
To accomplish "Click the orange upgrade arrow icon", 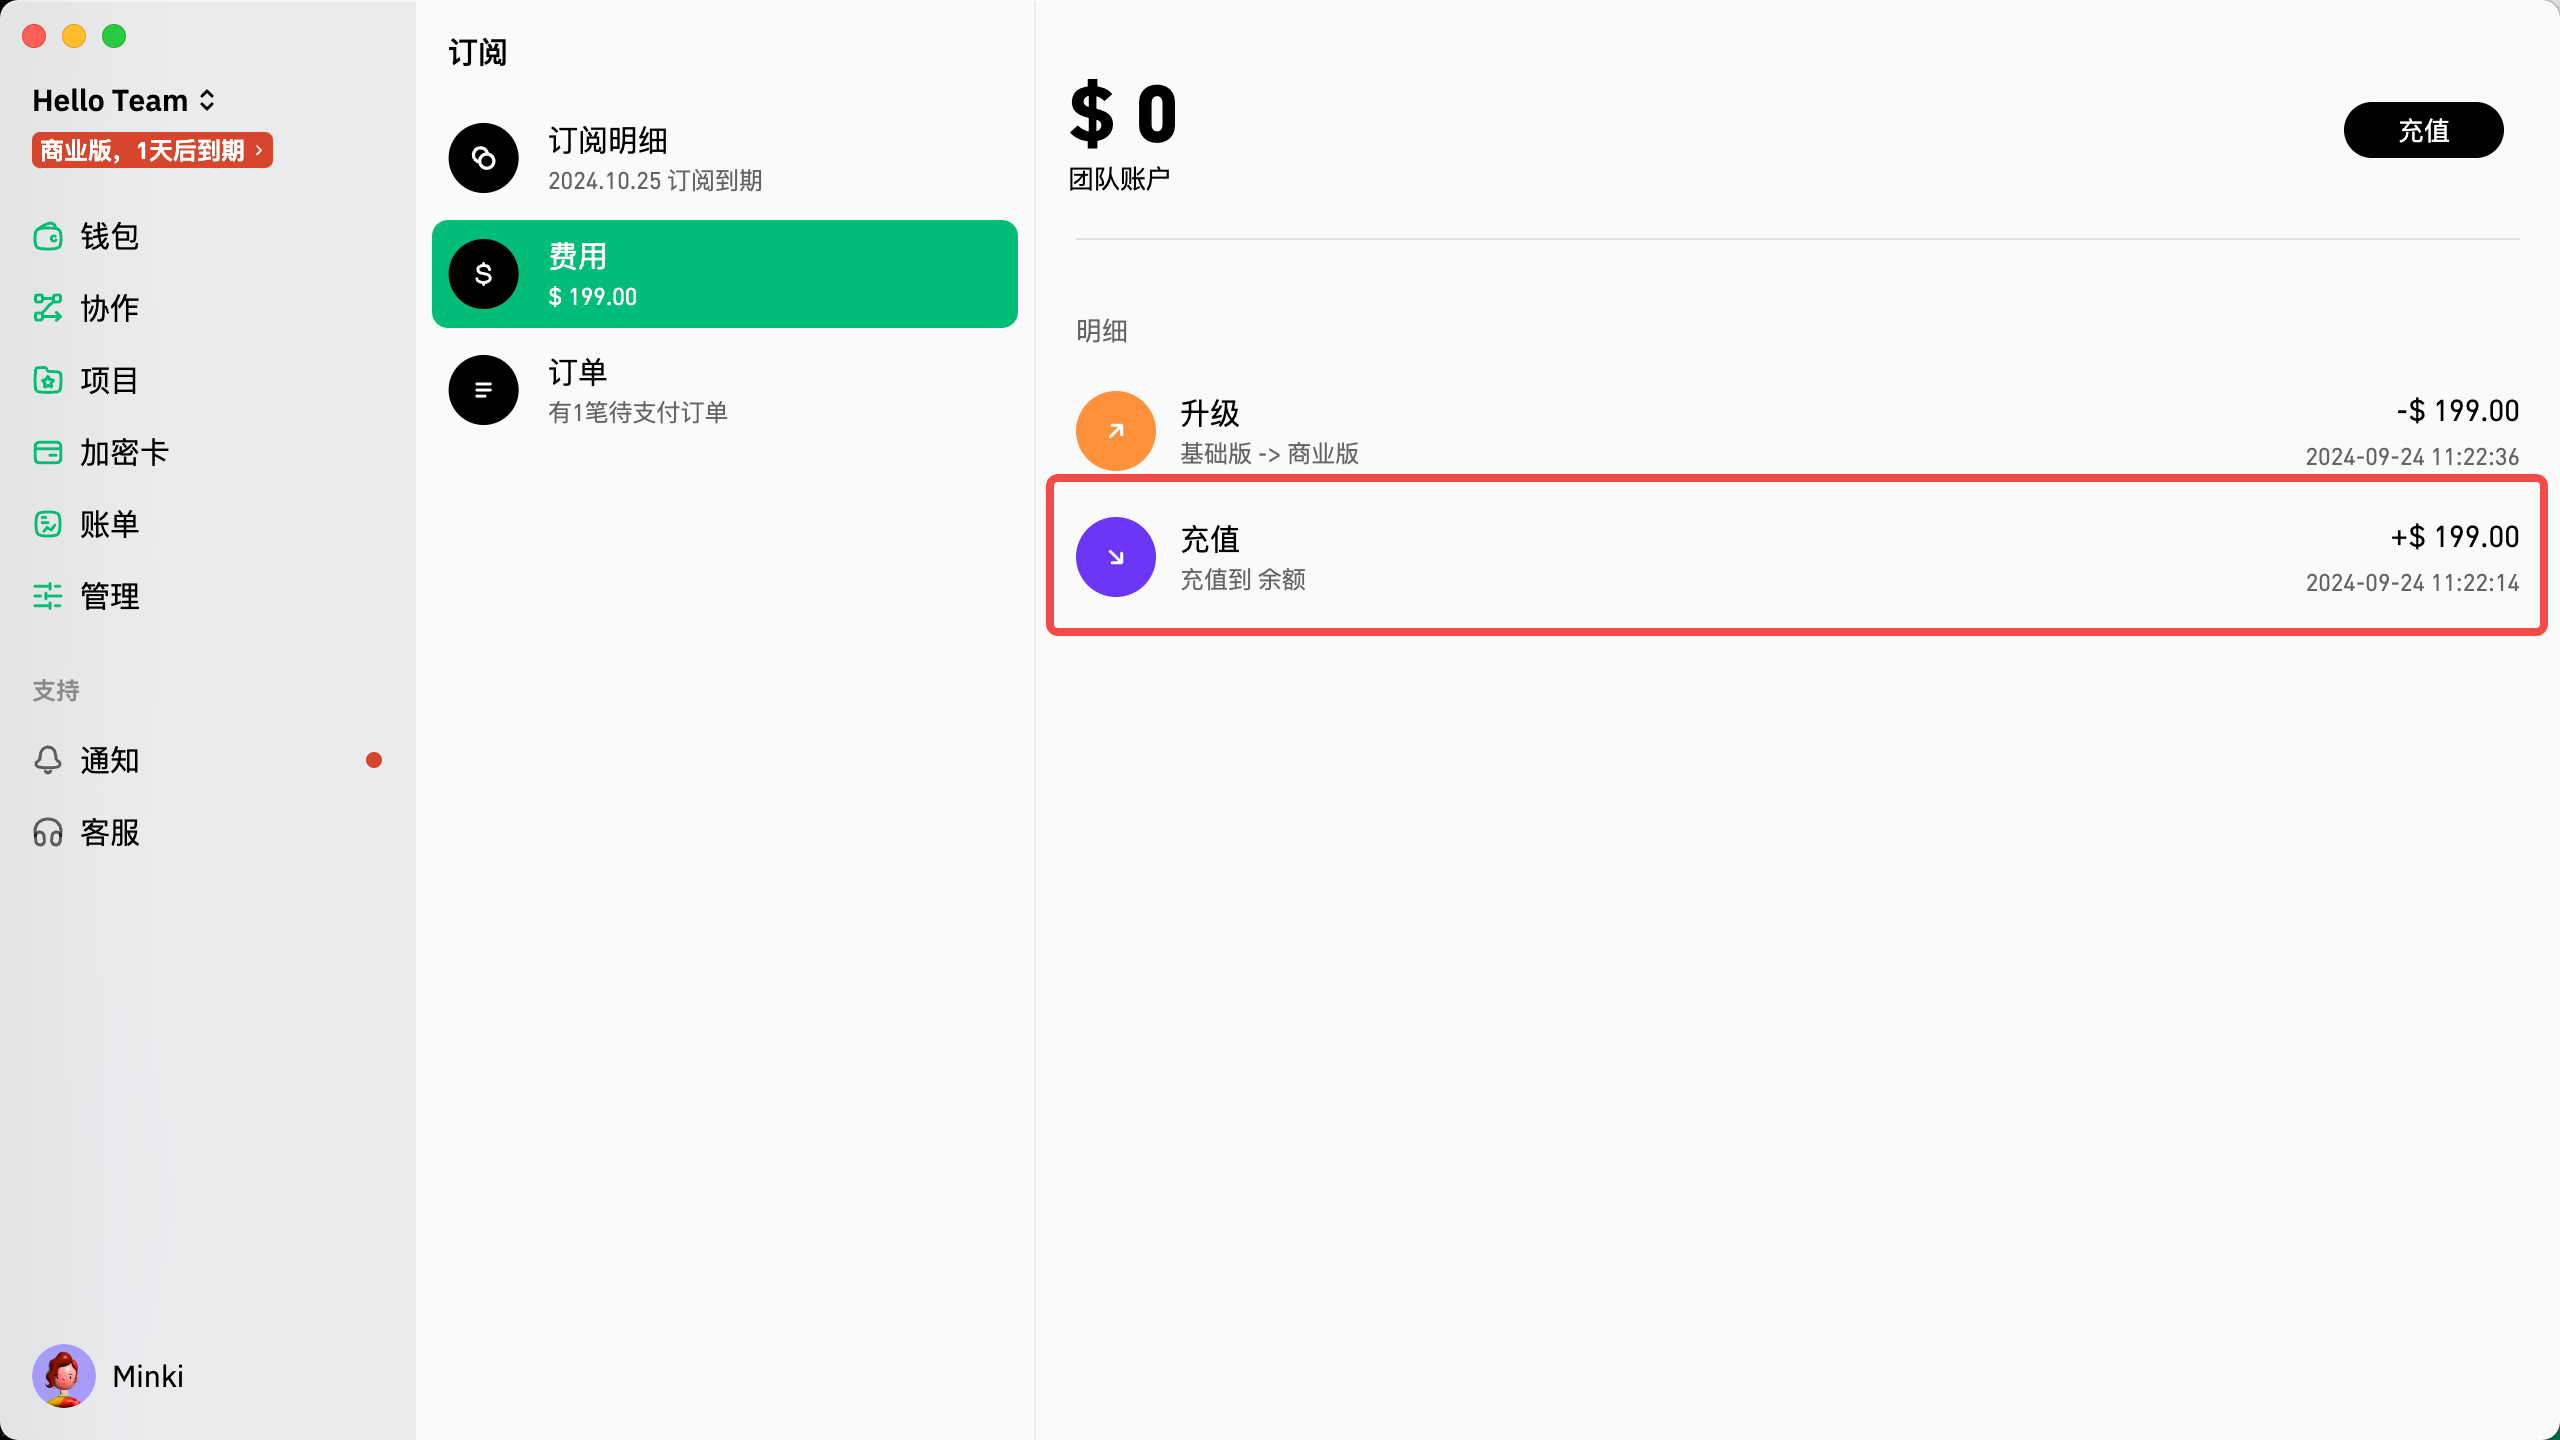I will click(x=1116, y=431).
